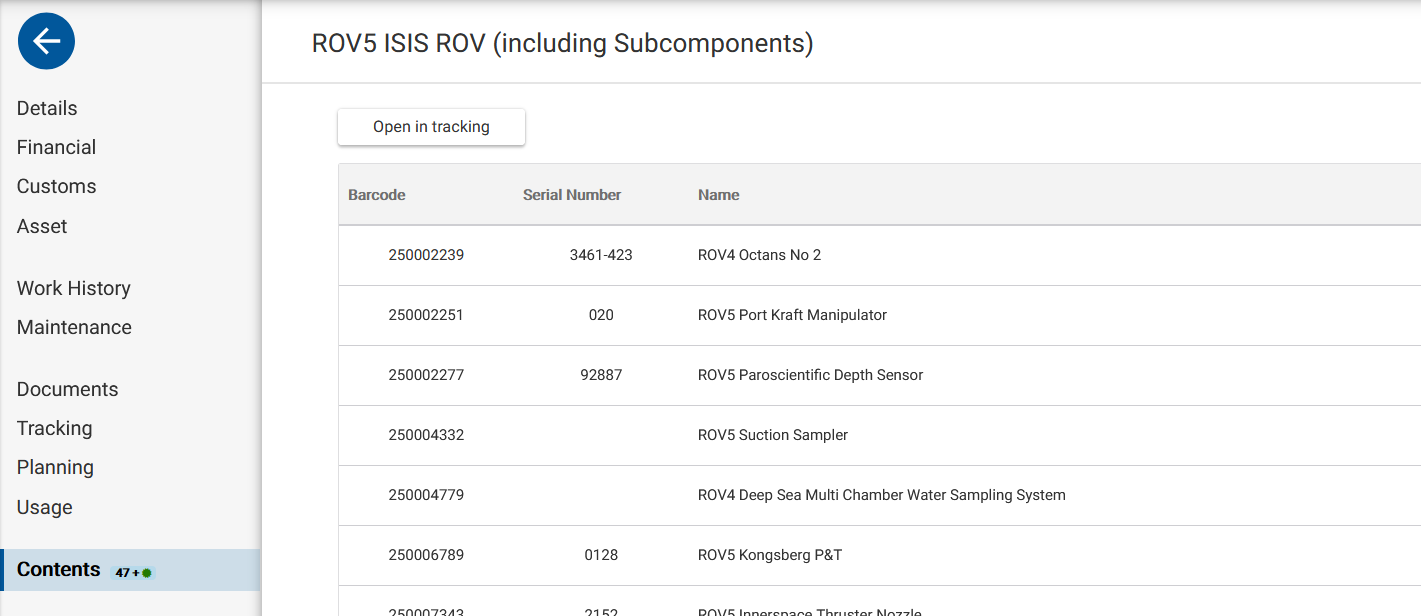
Task: Sort by the Serial Number column header
Action: 572,195
